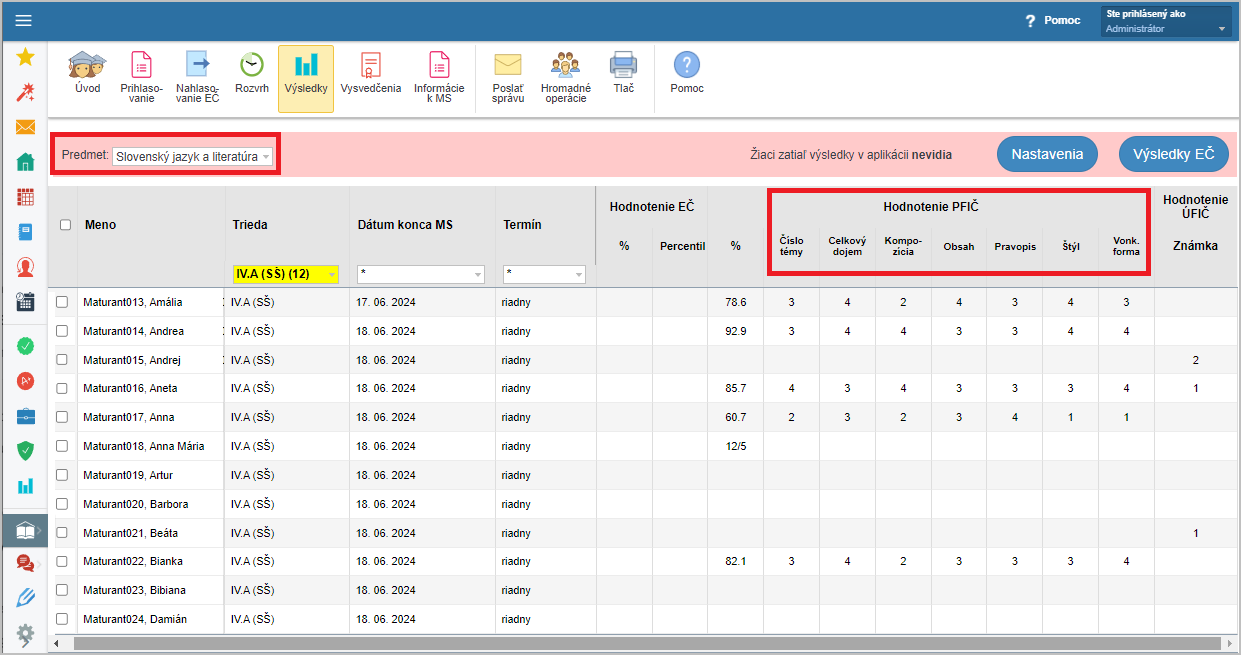Open the blue book sidebar icon
Screen dimensions: 1241x655
(26, 232)
